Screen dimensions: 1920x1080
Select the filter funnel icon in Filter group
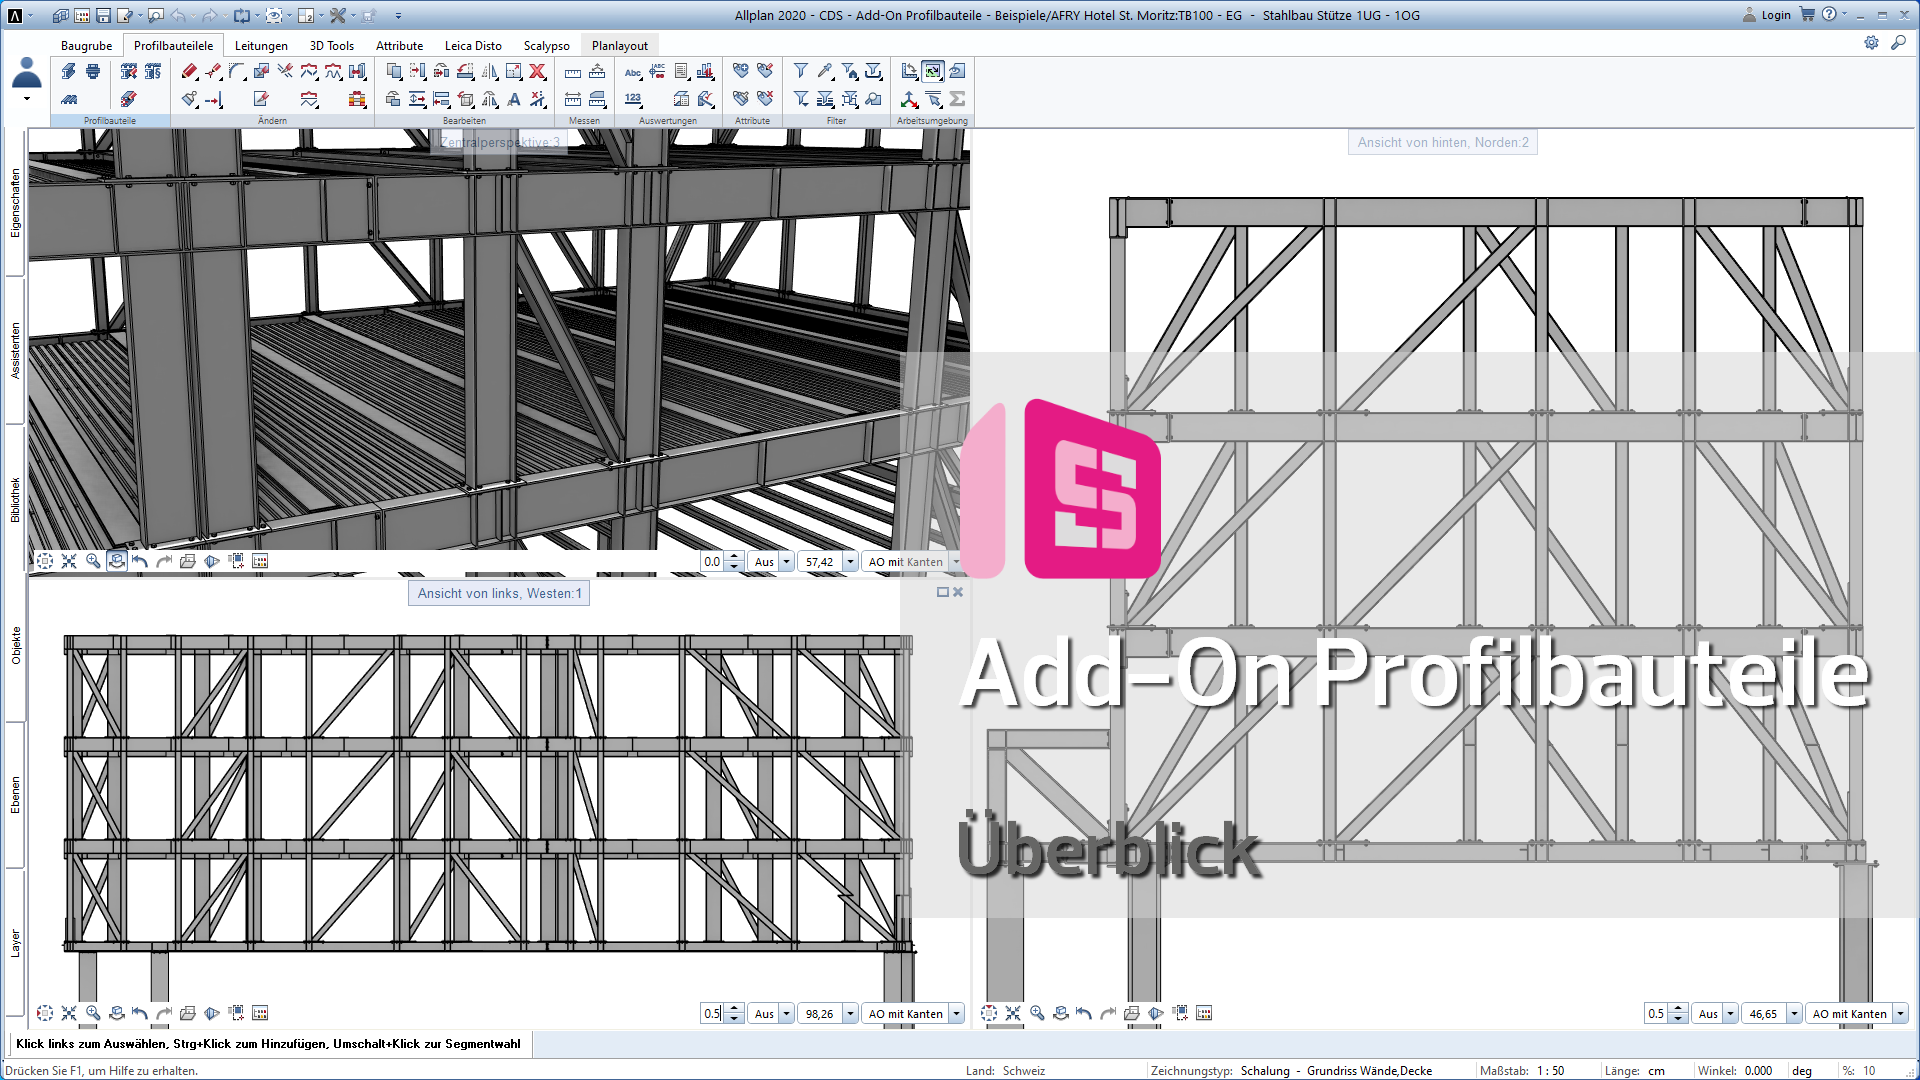point(801,71)
